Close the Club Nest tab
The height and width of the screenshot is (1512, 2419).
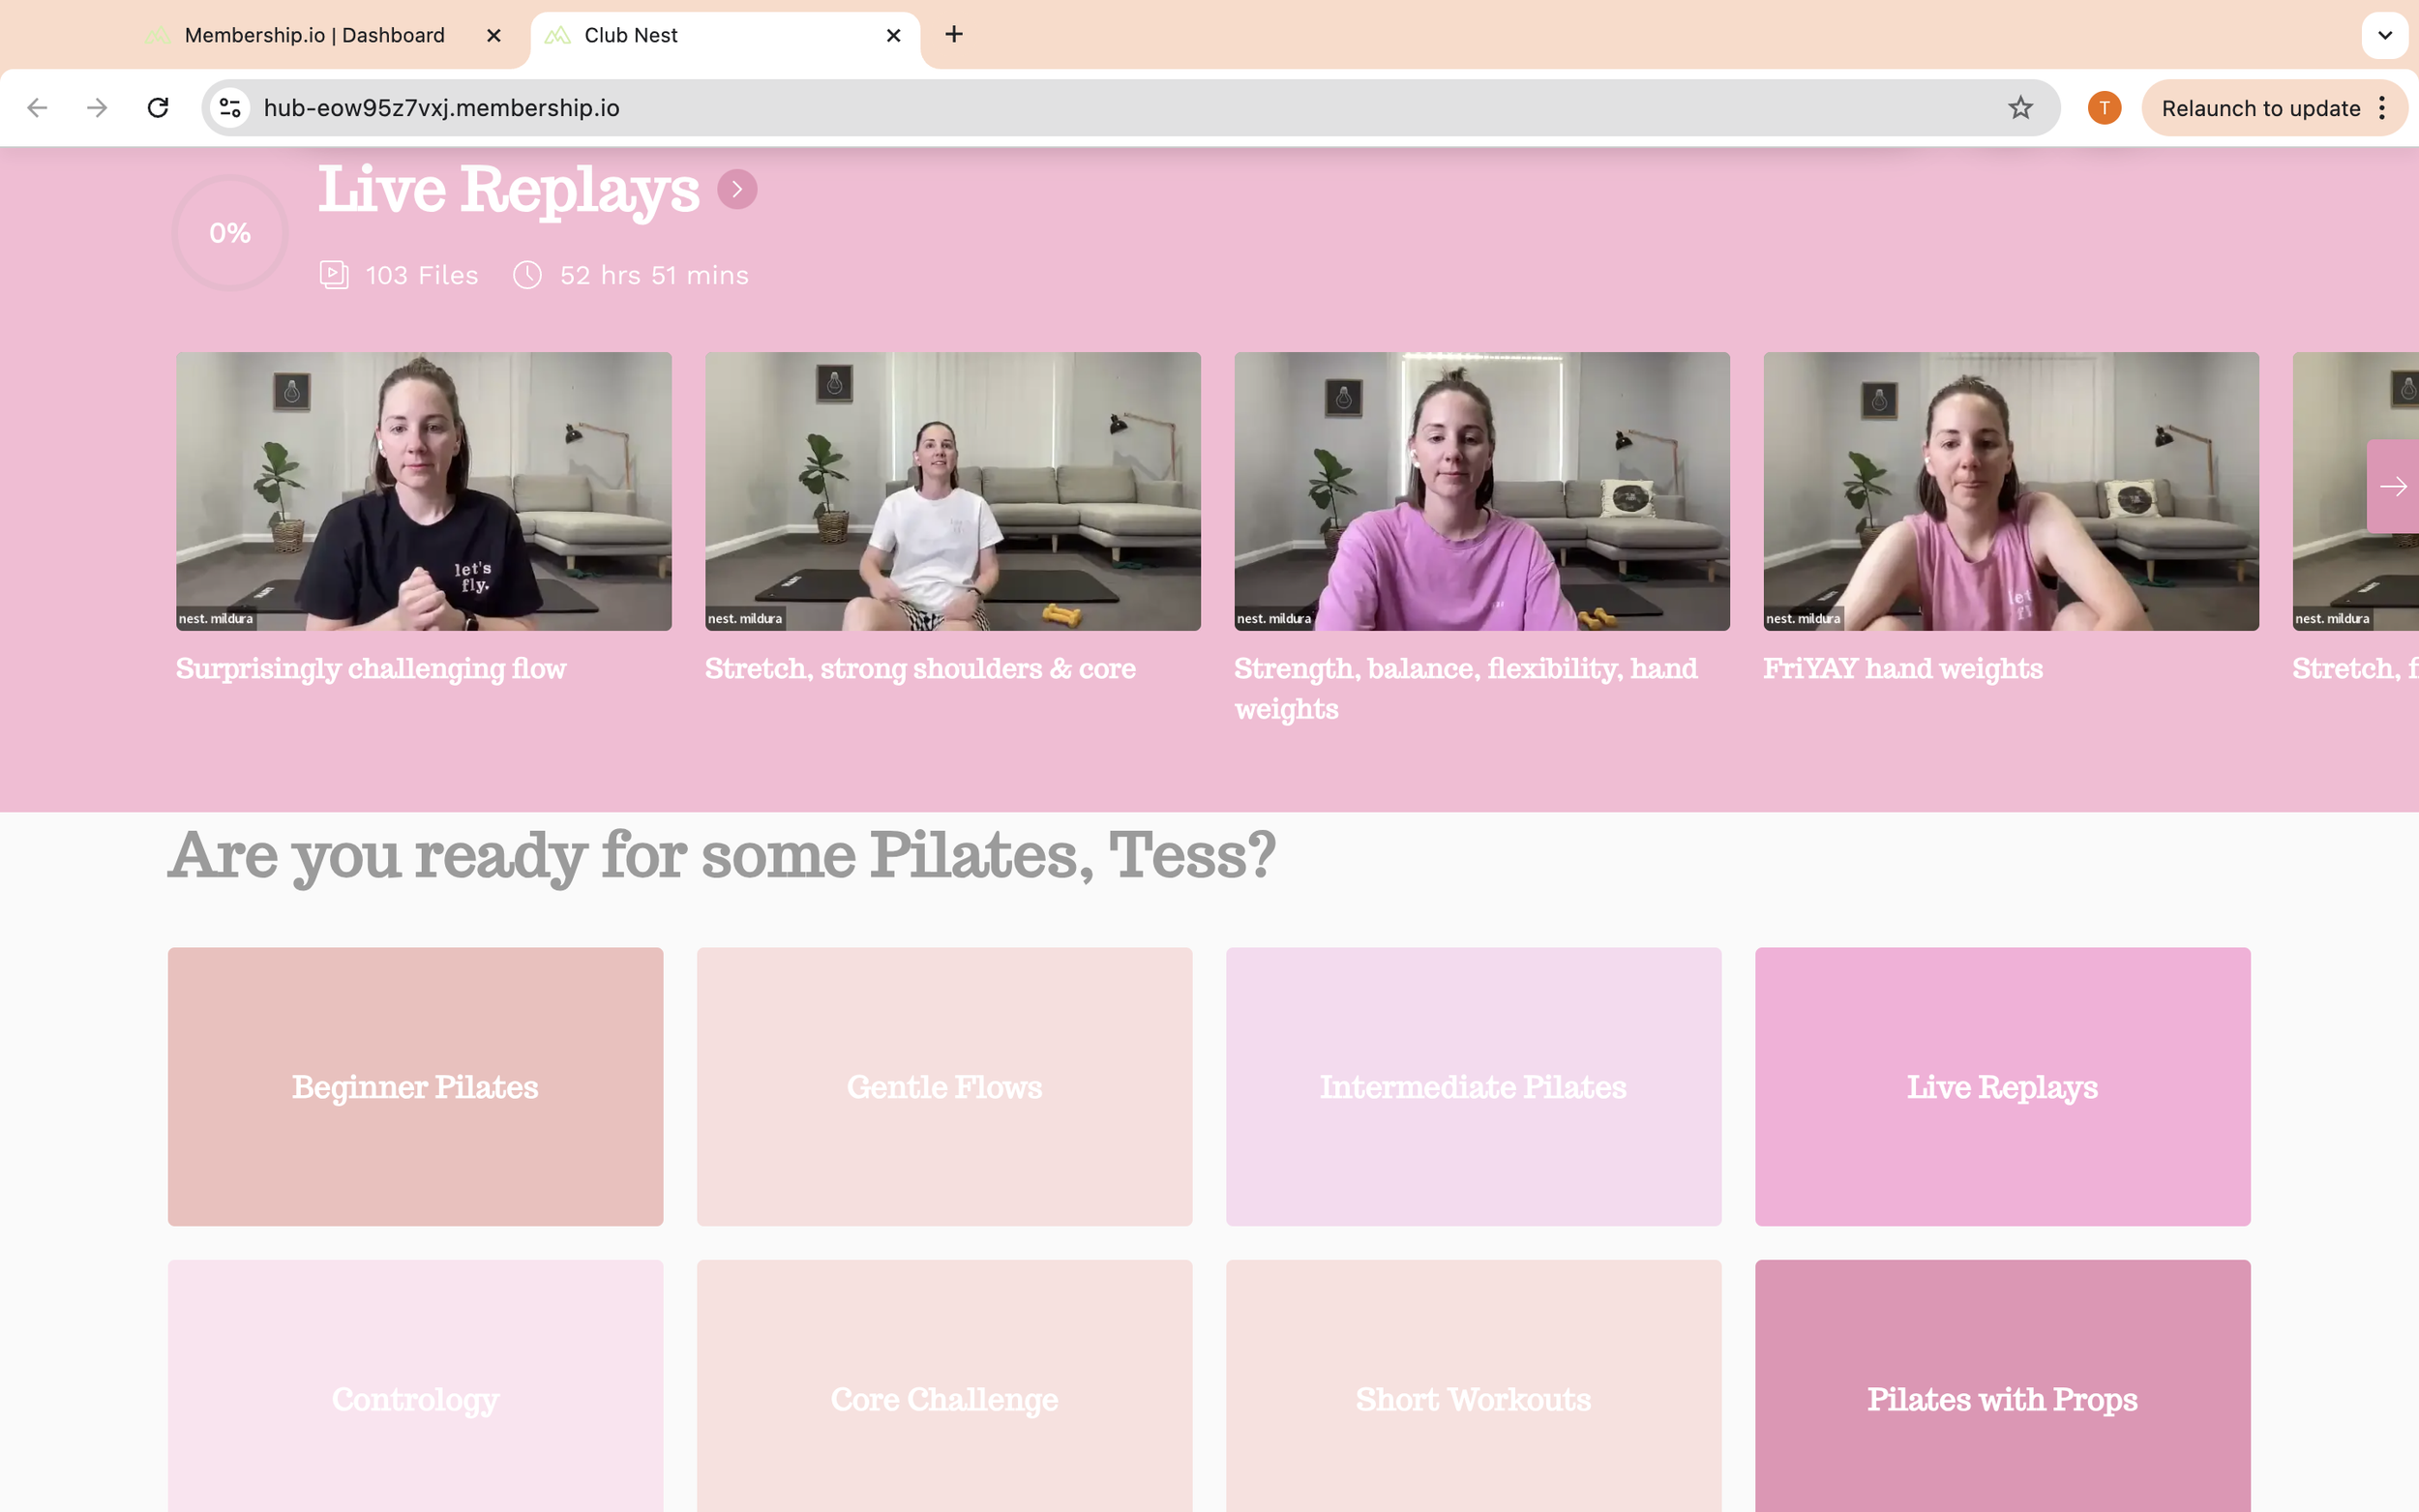point(893,35)
